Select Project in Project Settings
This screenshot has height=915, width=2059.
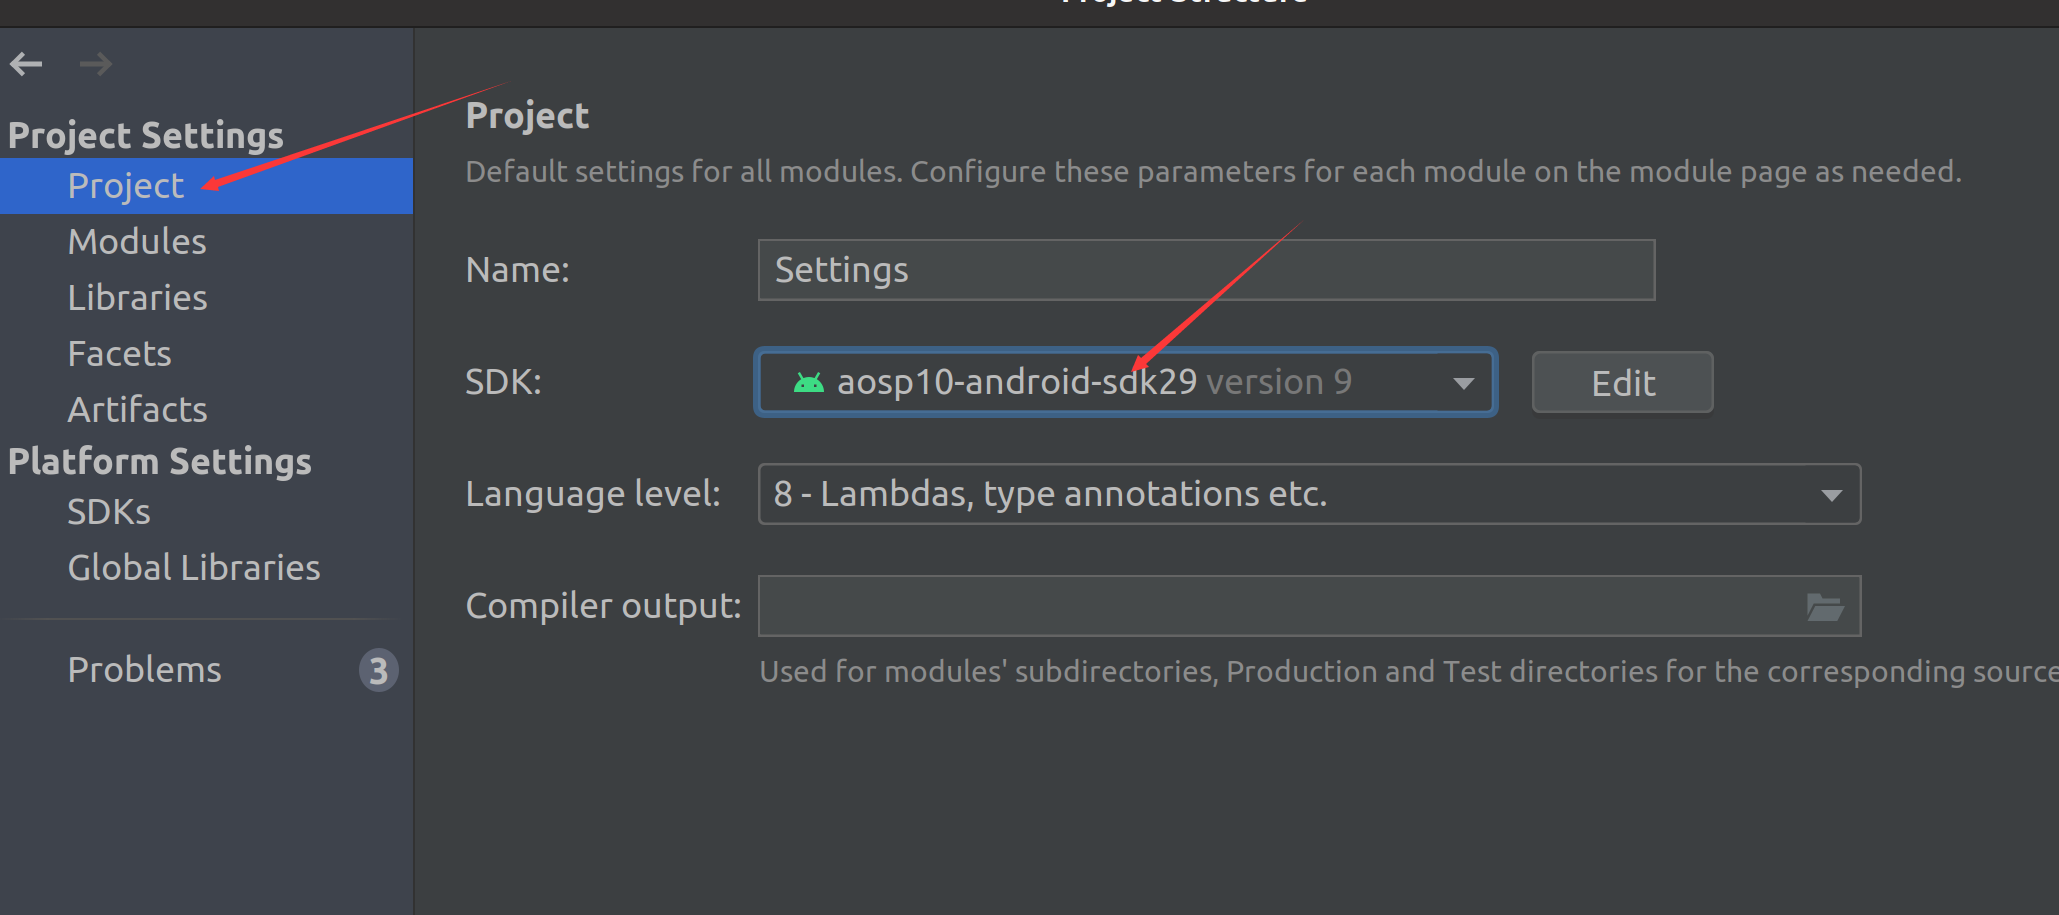point(126,186)
